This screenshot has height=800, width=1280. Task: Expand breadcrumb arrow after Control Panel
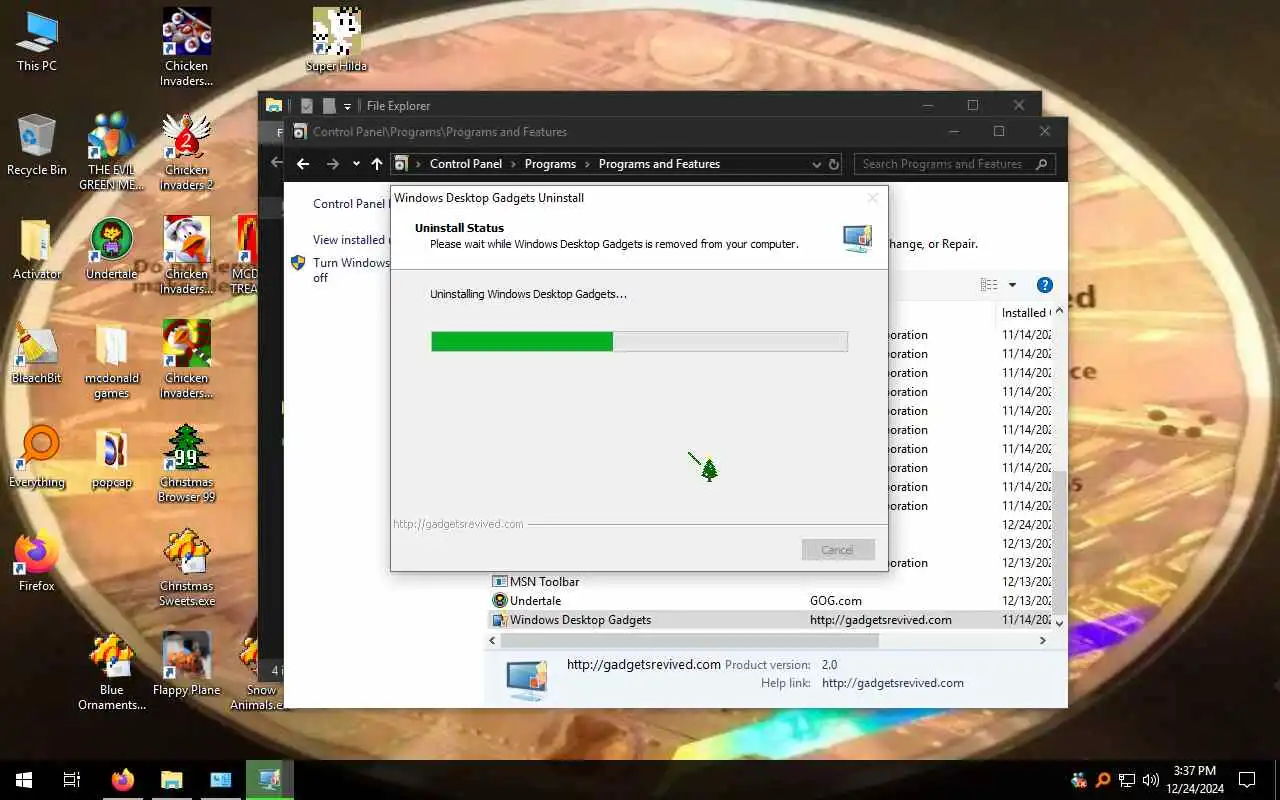point(513,164)
